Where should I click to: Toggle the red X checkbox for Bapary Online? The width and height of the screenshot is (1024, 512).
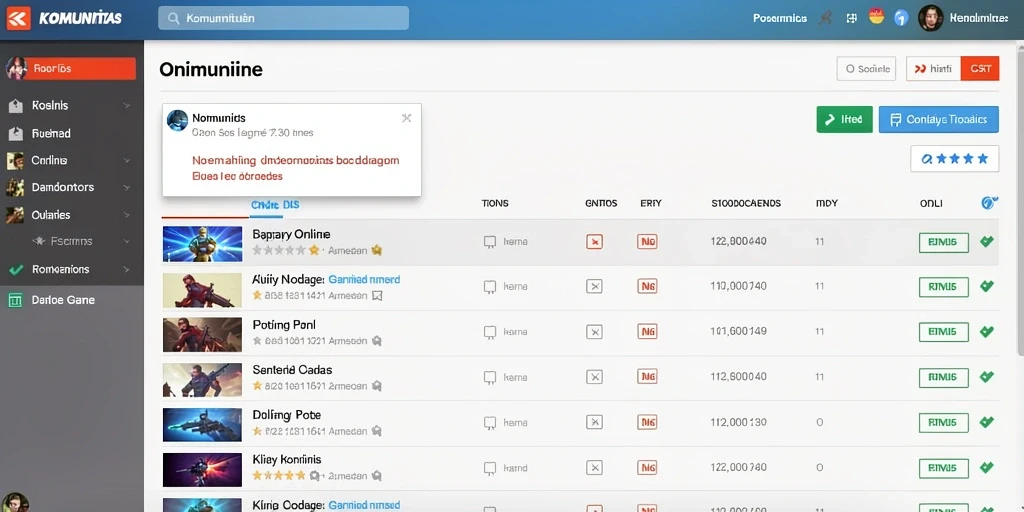pos(594,242)
